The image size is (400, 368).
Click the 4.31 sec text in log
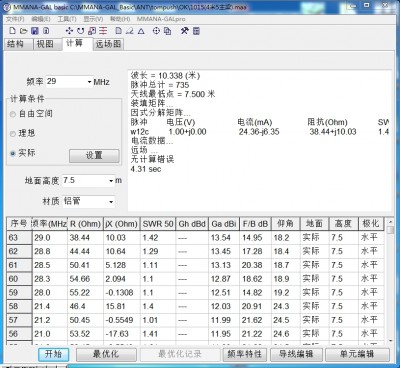coord(146,169)
